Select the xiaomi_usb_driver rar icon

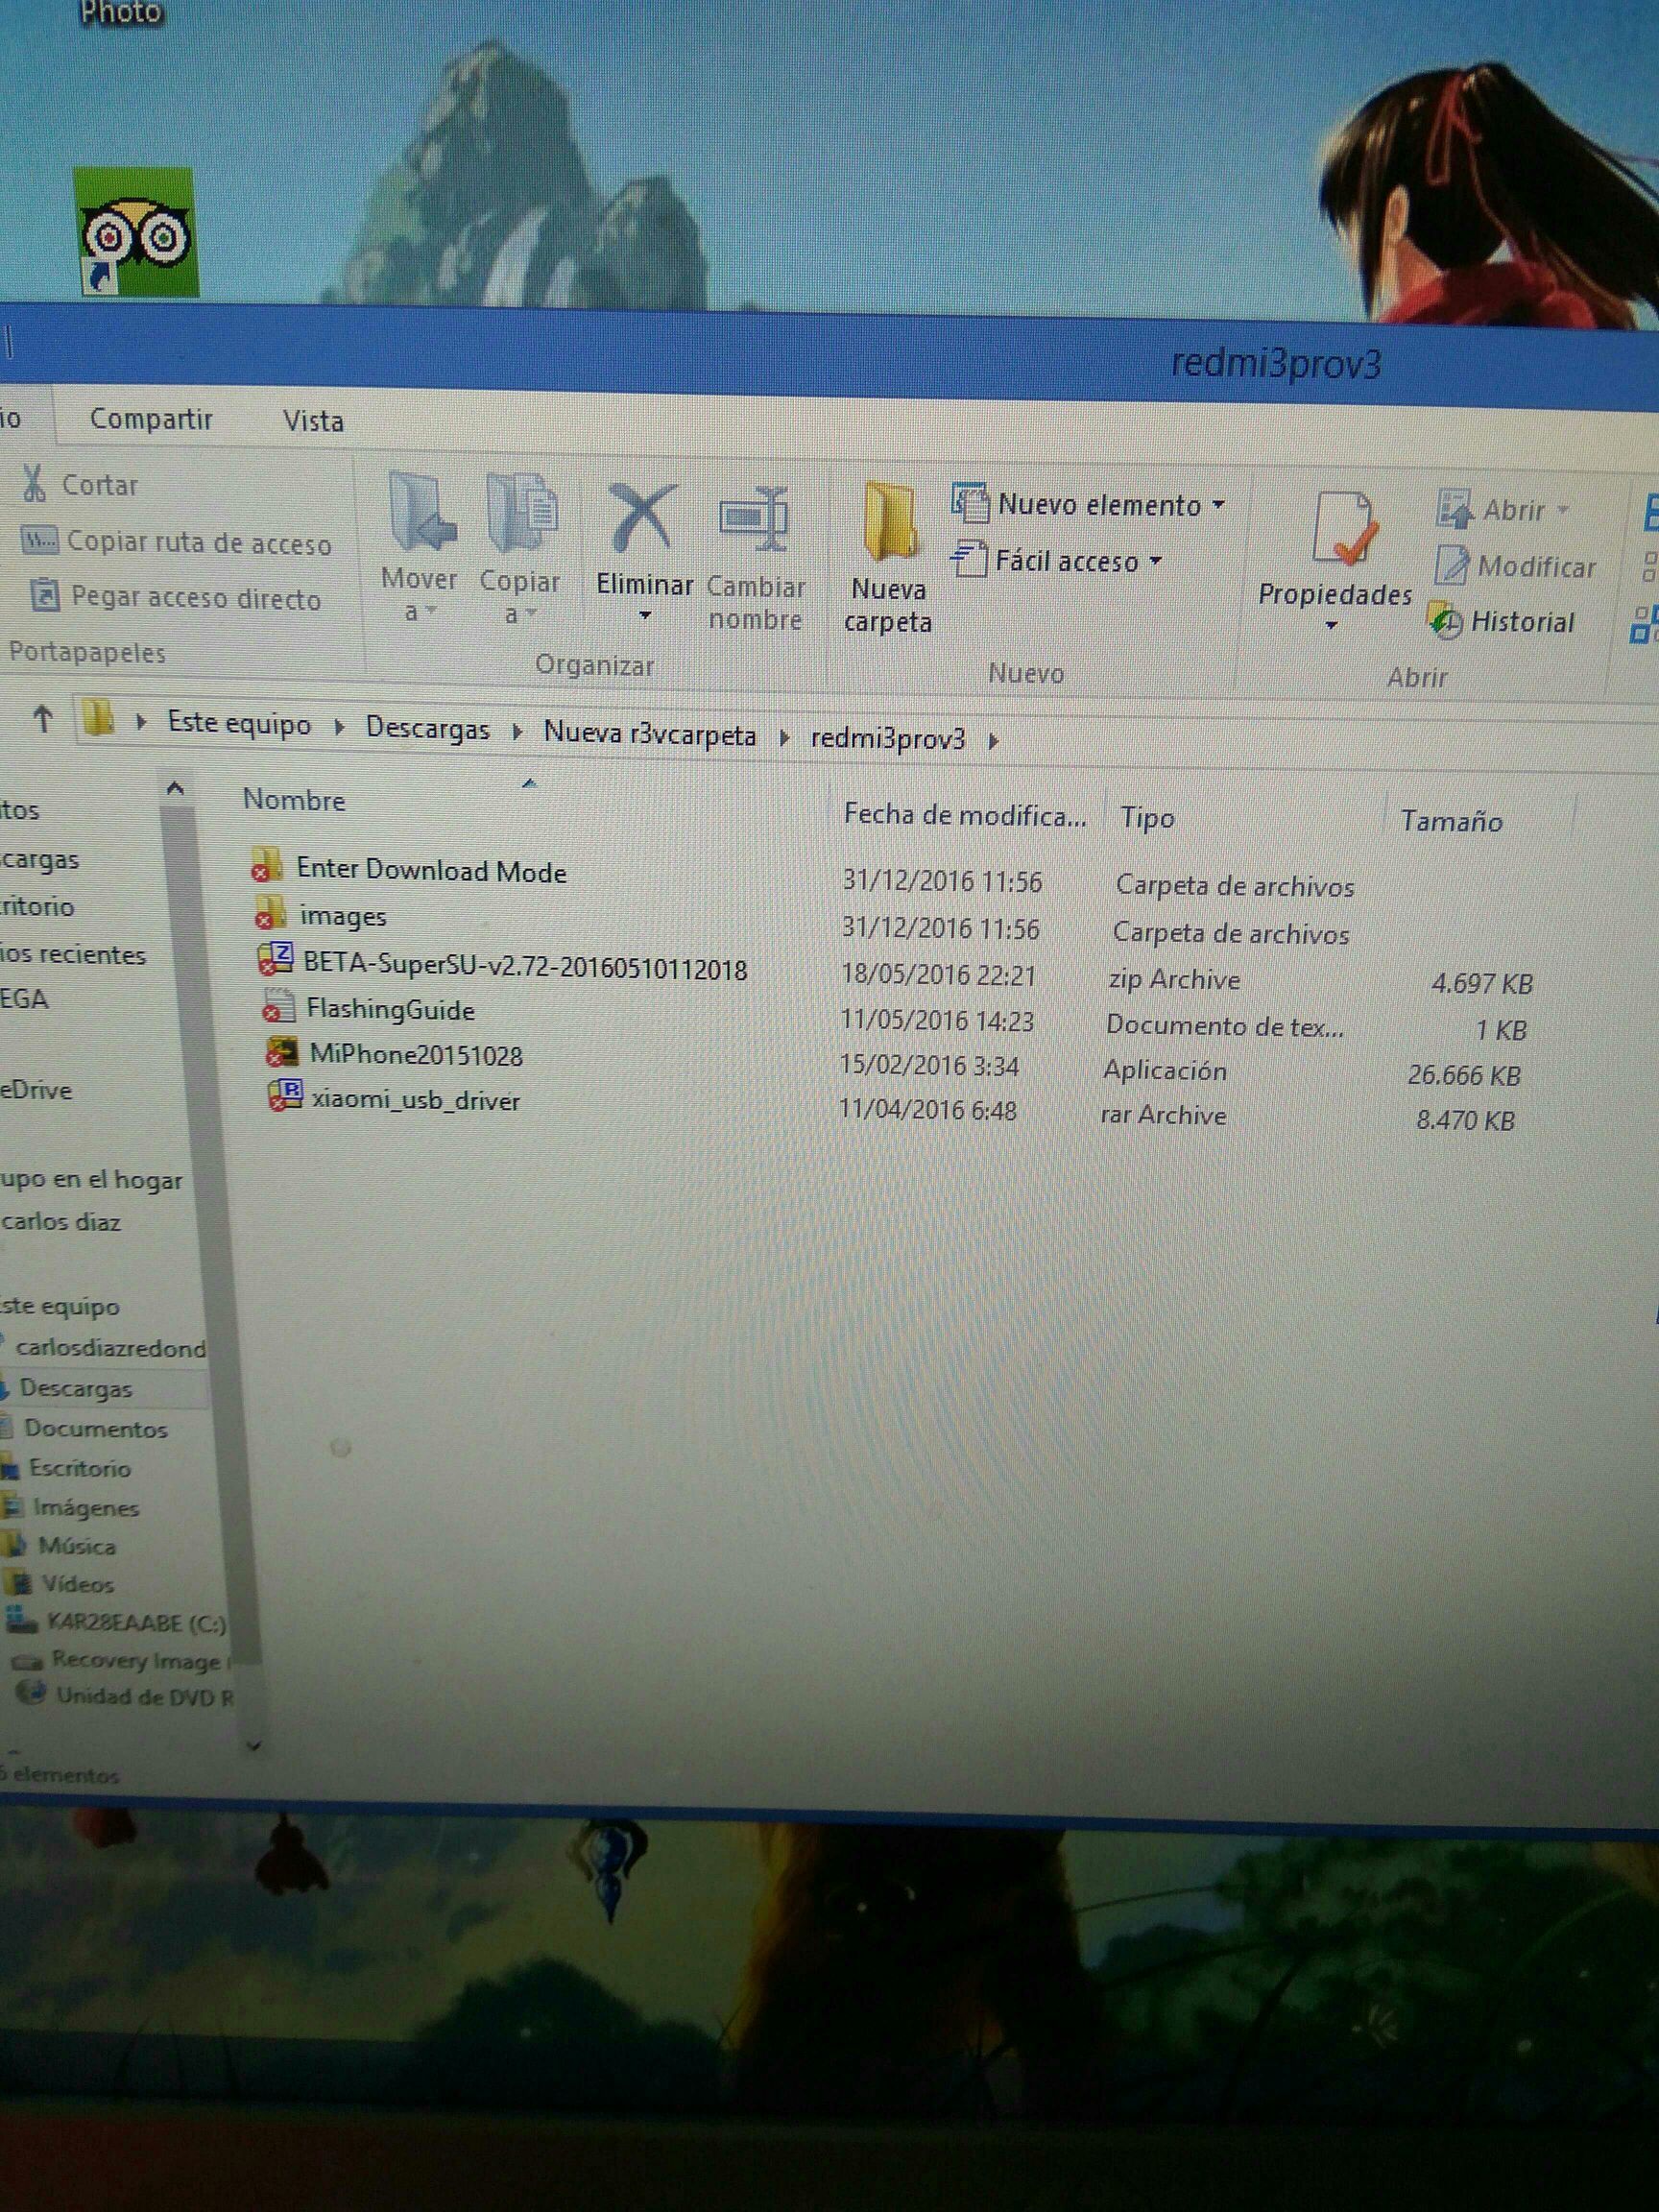point(285,1097)
